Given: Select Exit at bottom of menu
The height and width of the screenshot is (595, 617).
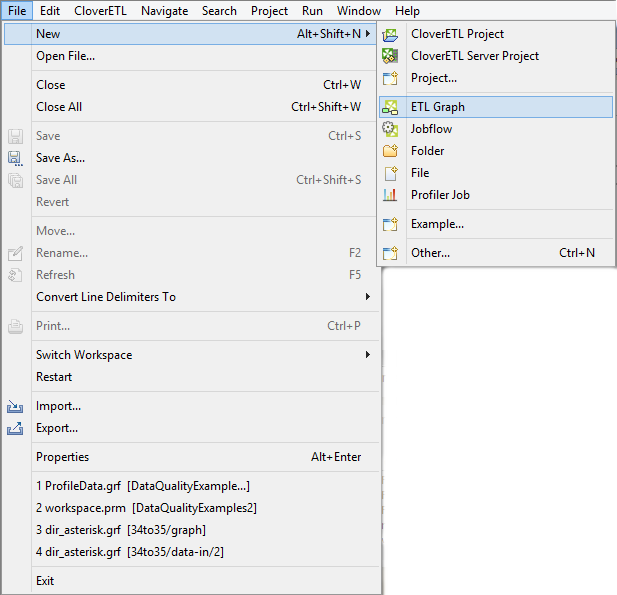Looking at the screenshot, I should click(191, 581).
